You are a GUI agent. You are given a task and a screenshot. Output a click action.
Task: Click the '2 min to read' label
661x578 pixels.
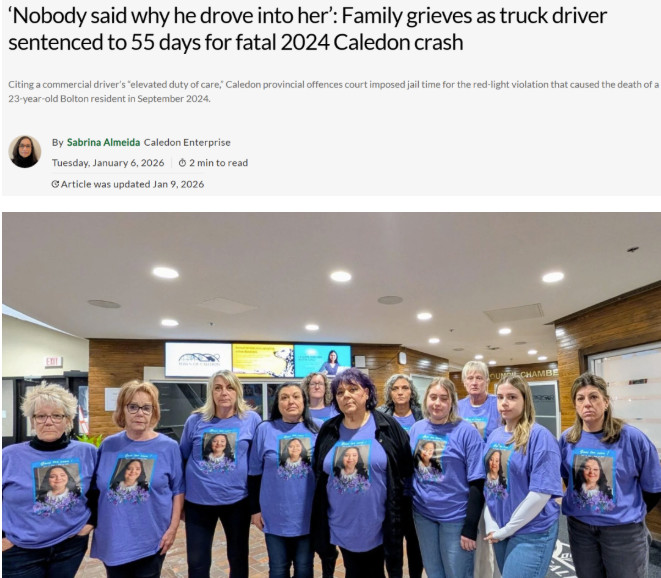218,163
